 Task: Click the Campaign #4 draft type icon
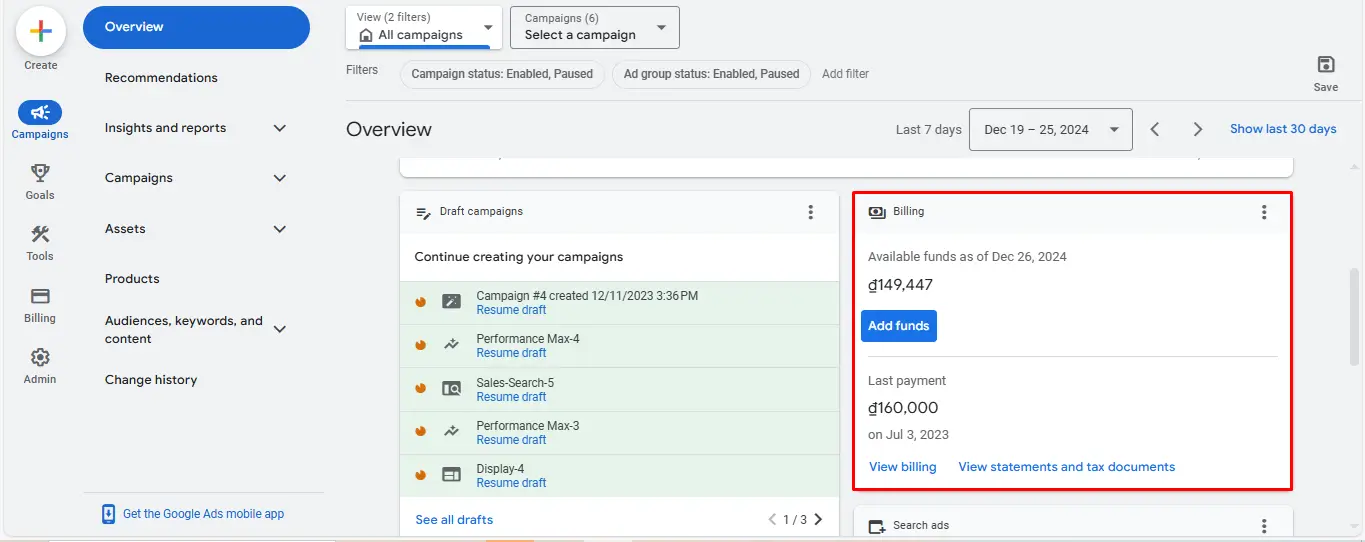tap(452, 302)
